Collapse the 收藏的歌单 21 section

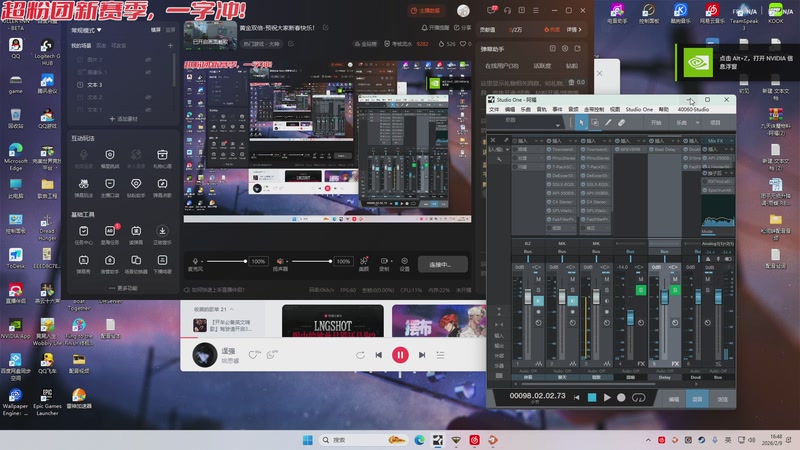click(232, 309)
